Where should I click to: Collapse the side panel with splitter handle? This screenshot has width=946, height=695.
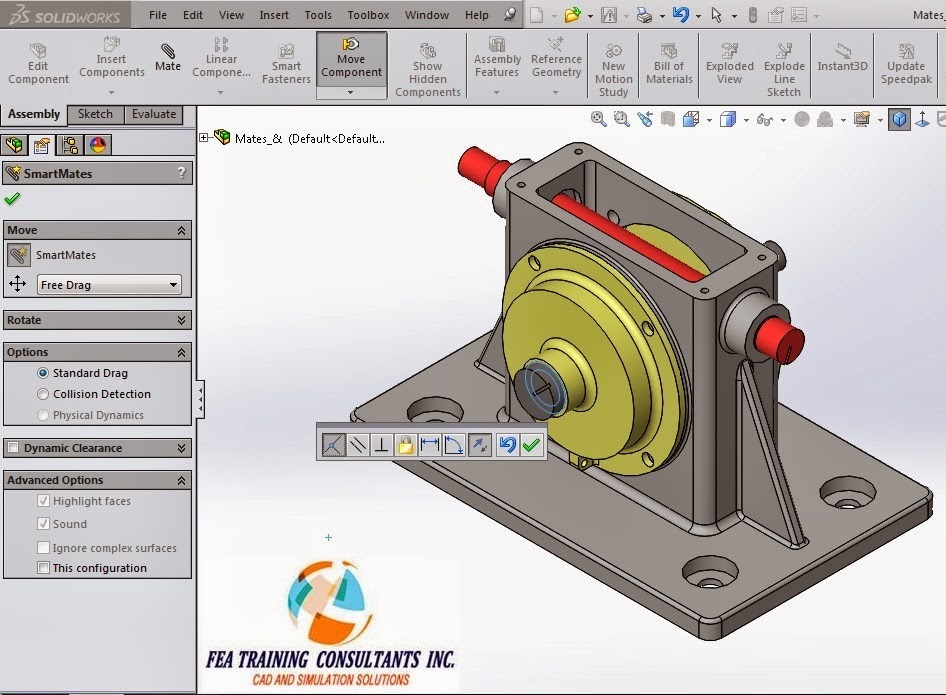click(x=200, y=399)
